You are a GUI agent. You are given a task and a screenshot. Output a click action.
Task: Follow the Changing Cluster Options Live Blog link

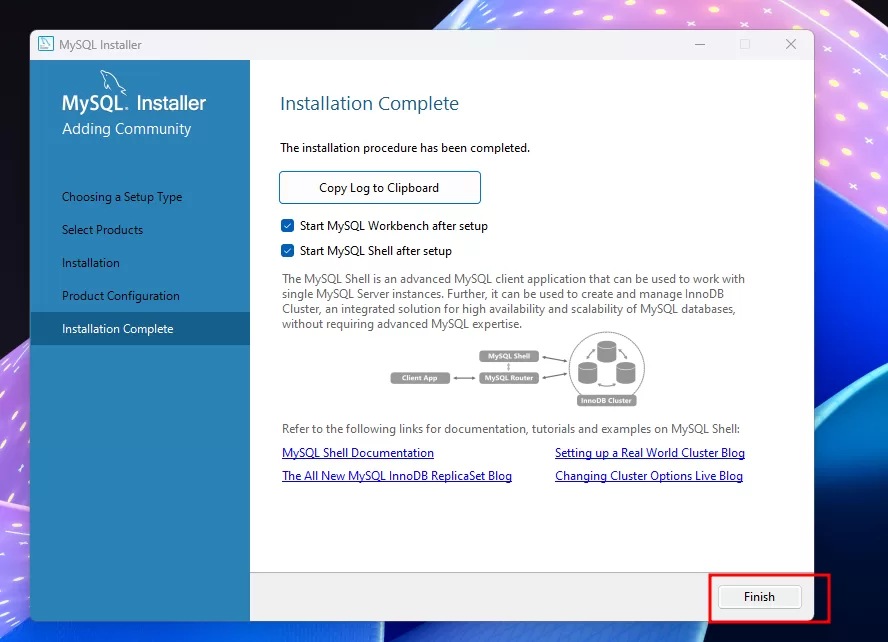[649, 476]
